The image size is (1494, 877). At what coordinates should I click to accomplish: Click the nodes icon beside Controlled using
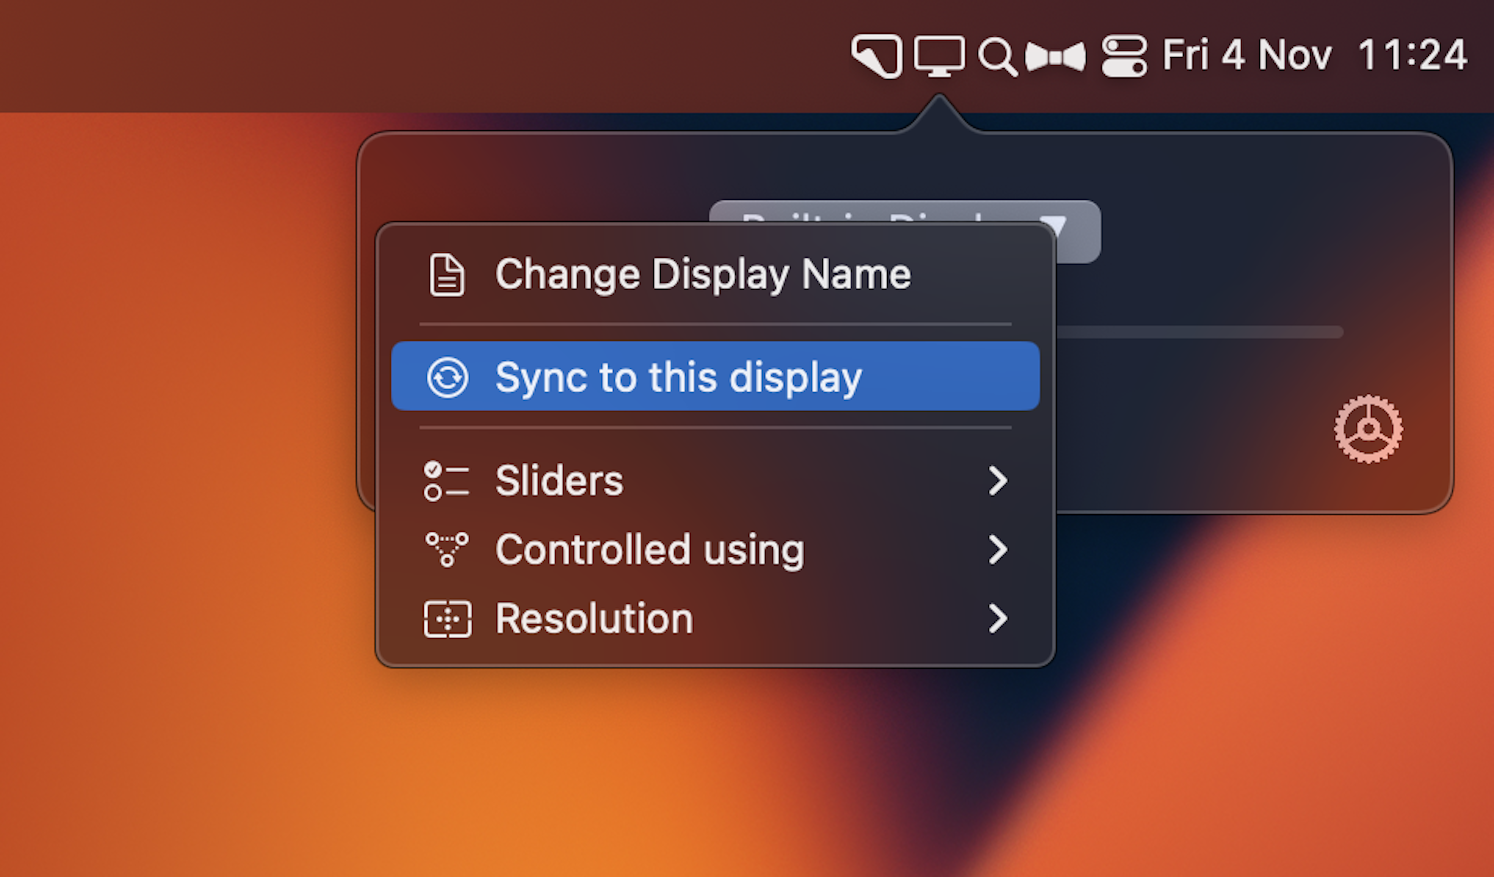(446, 549)
